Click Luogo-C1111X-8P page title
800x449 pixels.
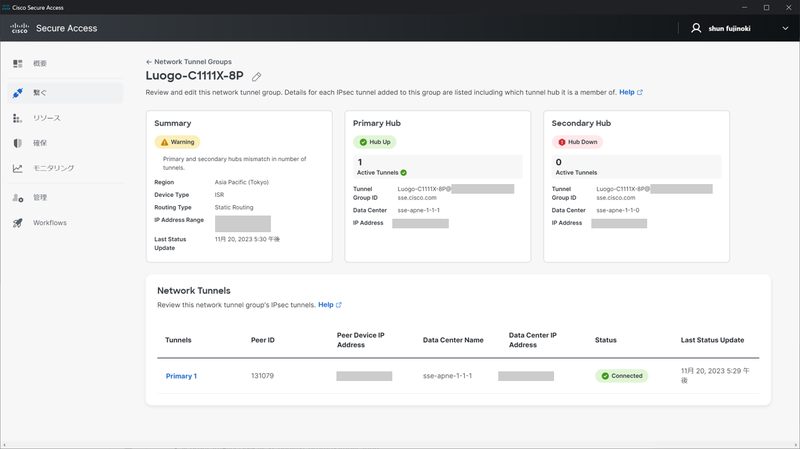(194, 76)
